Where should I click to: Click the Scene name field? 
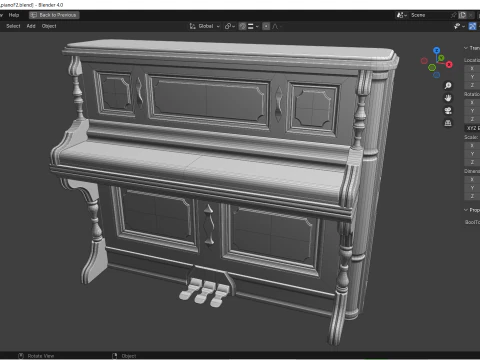point(428,15)
